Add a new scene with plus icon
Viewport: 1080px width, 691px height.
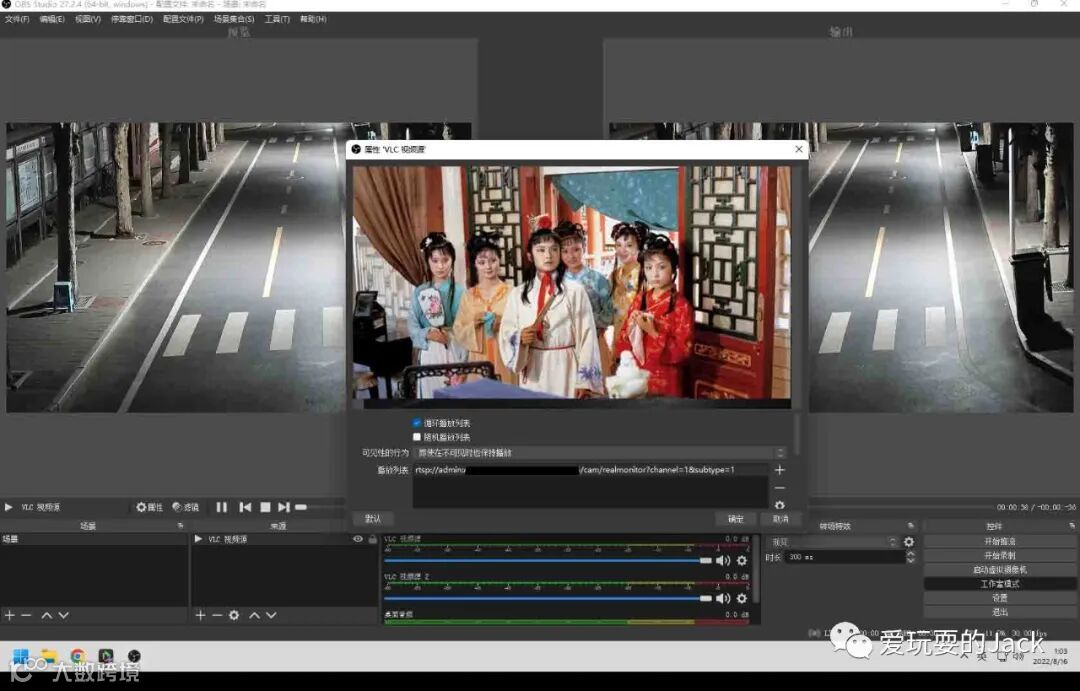[x=10, y=615]
